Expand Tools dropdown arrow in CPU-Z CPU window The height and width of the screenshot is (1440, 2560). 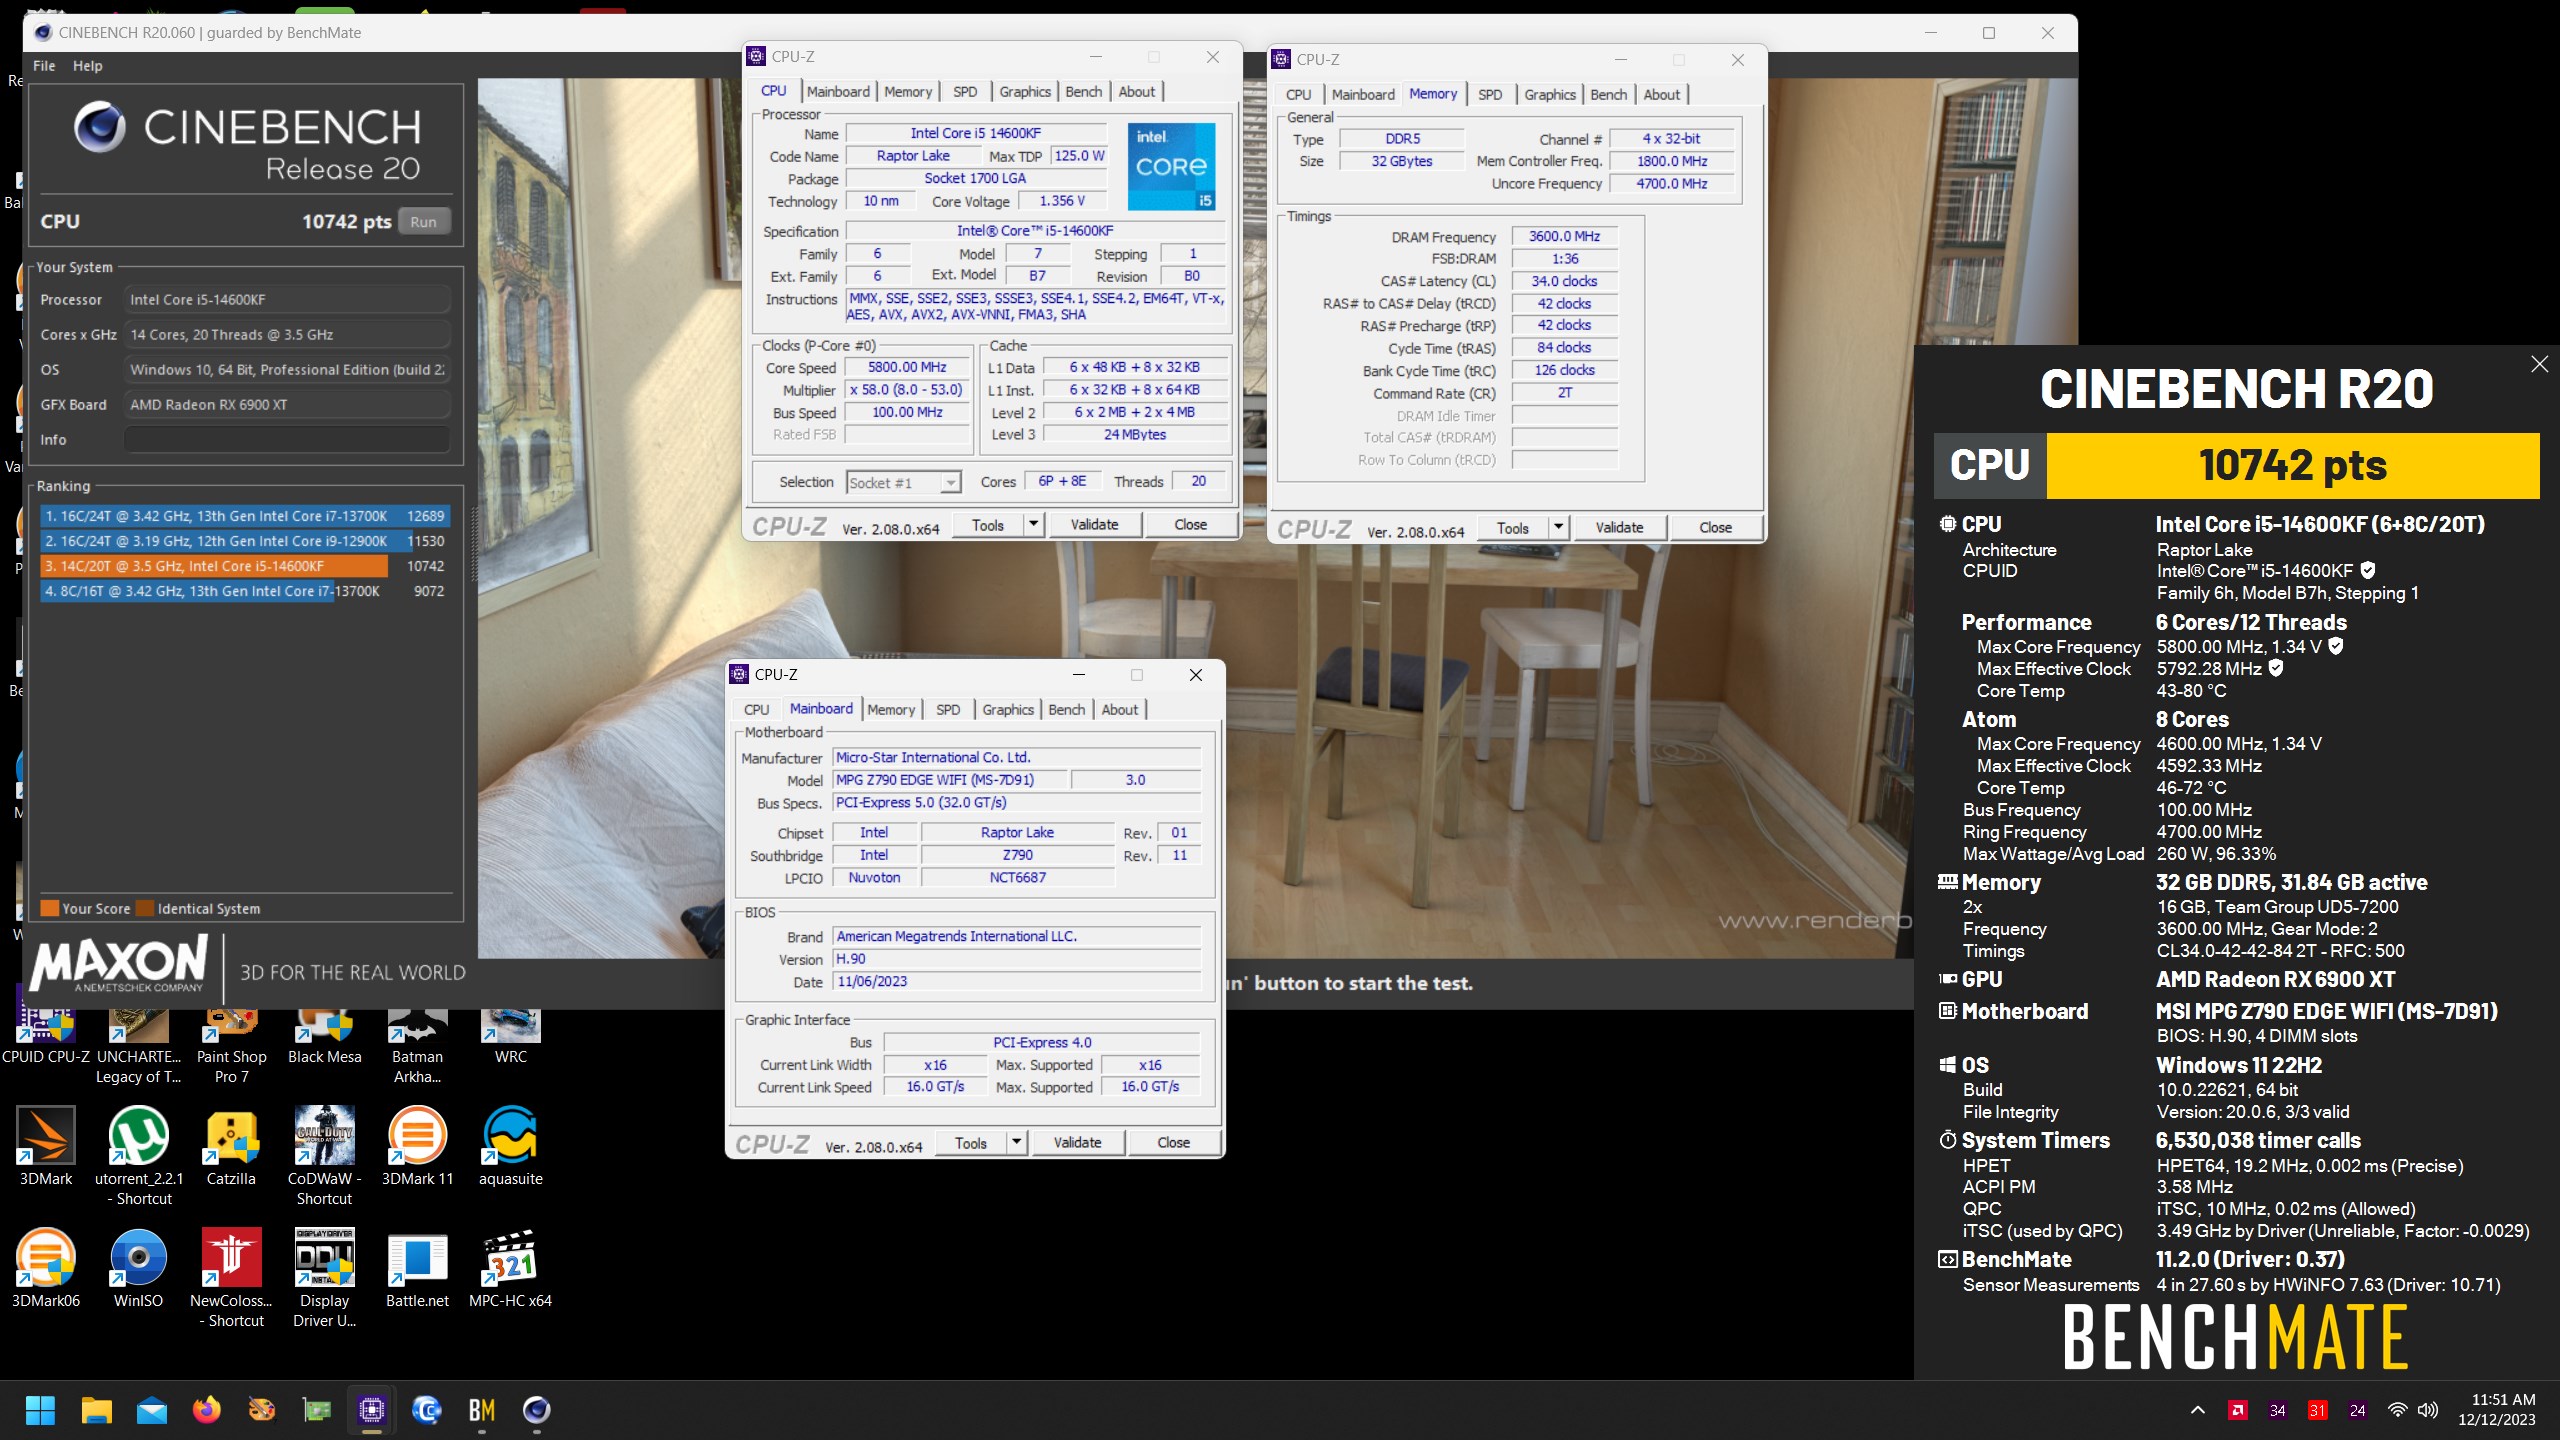pos(1034,524)
